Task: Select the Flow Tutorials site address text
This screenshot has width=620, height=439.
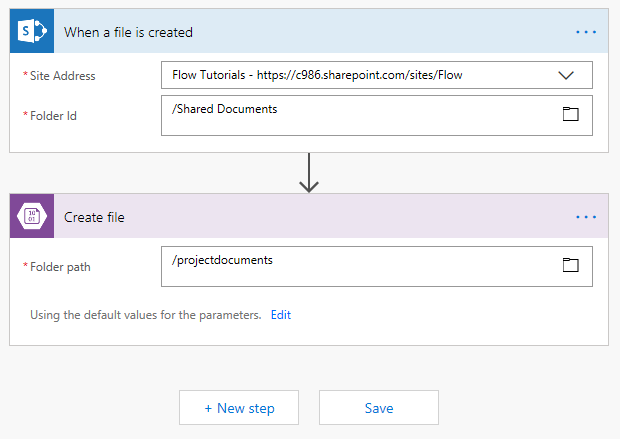Action: pyautogui.click(x=317, y=75)
